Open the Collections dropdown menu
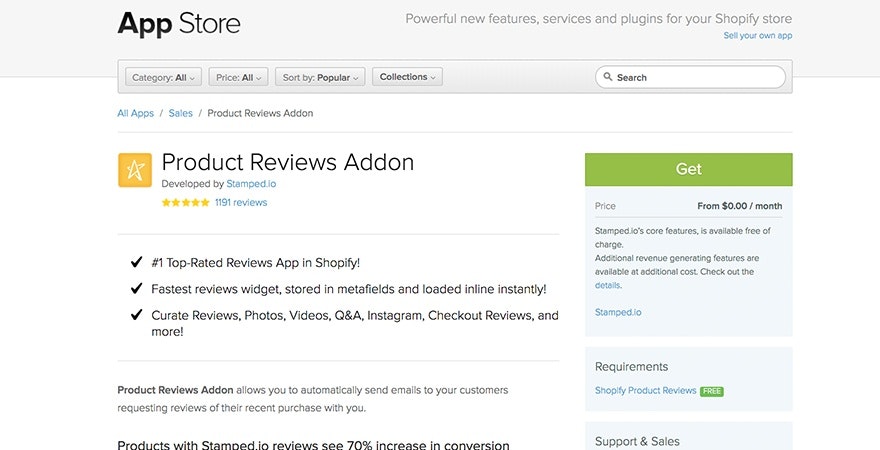 [x=407, y=77]
